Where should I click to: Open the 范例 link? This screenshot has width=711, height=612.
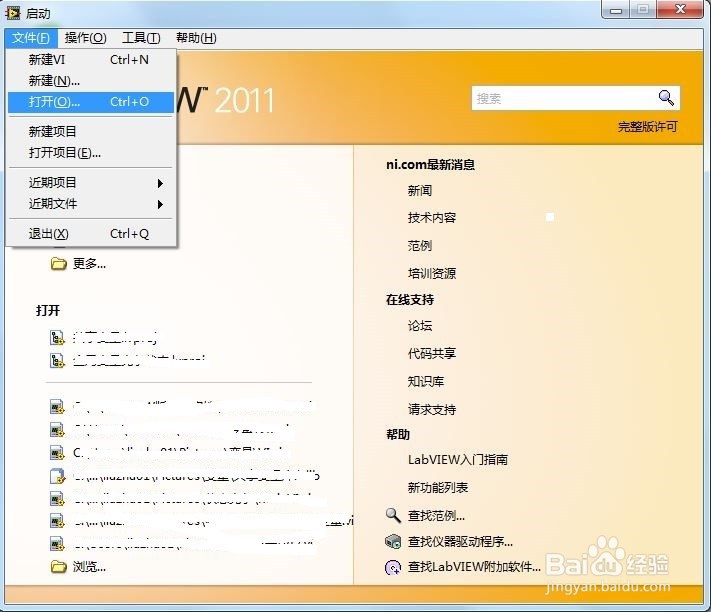click(419, 246)
